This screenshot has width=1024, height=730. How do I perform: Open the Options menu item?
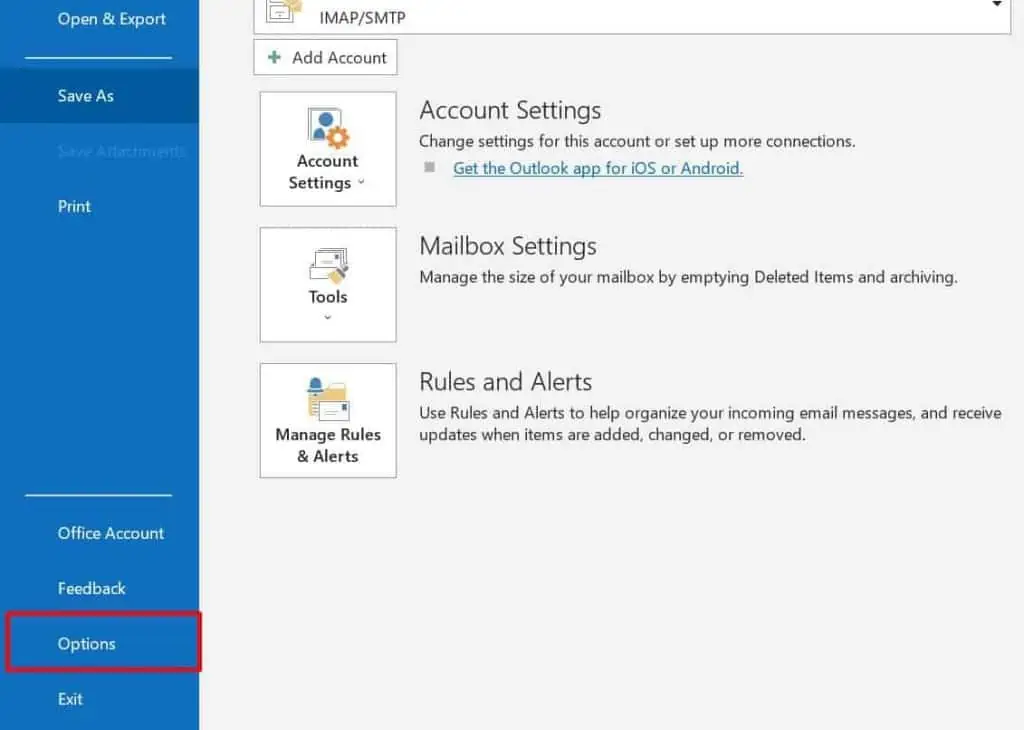click(102, 643)
